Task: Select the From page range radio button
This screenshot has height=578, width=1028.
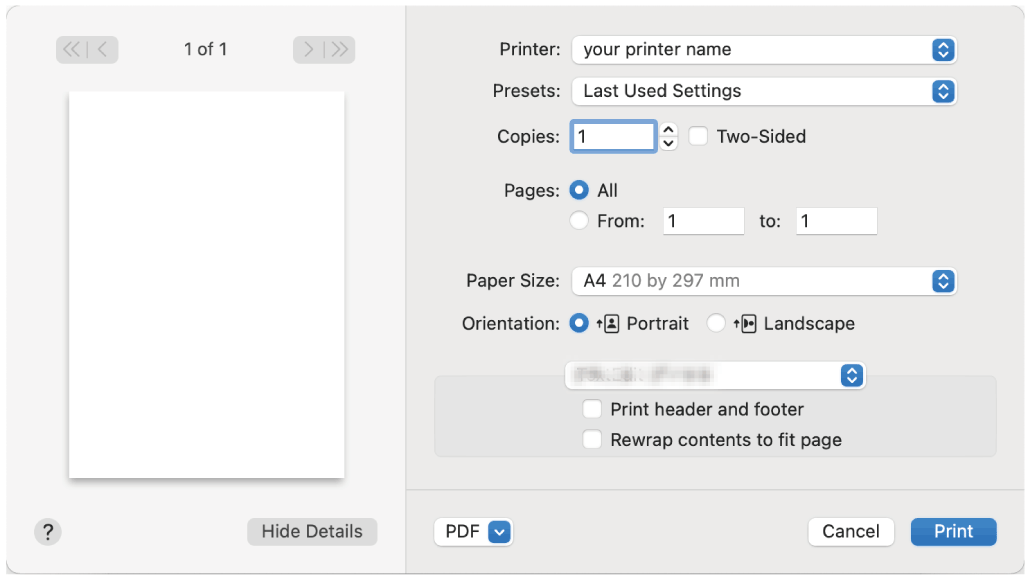Action: [x=579, y=222]
